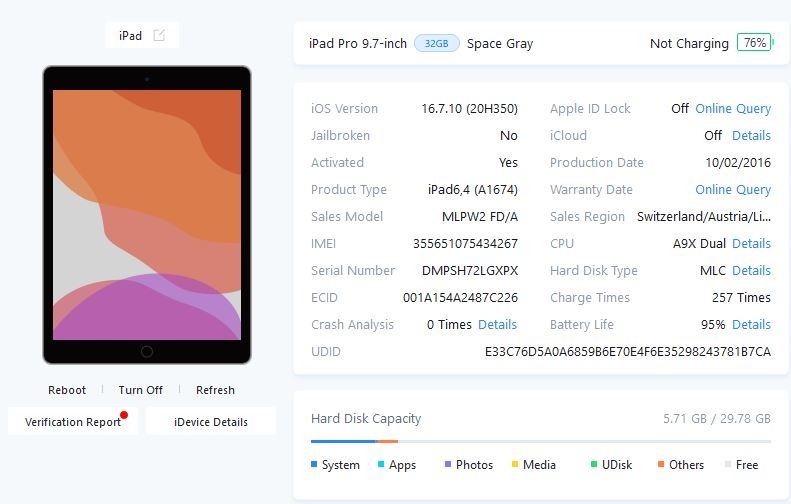The image size is (791, 504).
Task: Click Production Date value 10/02/2016
Action: coord(738,162)
